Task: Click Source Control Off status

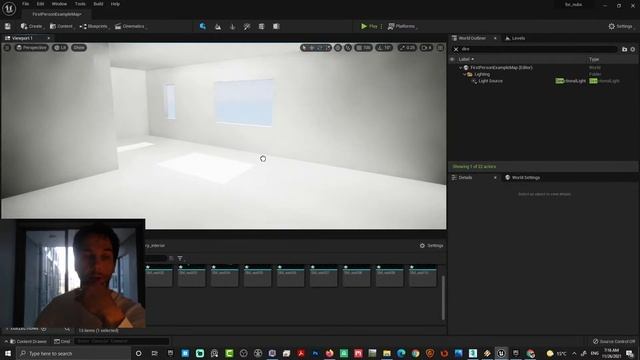Action: (x=614, y=341)
